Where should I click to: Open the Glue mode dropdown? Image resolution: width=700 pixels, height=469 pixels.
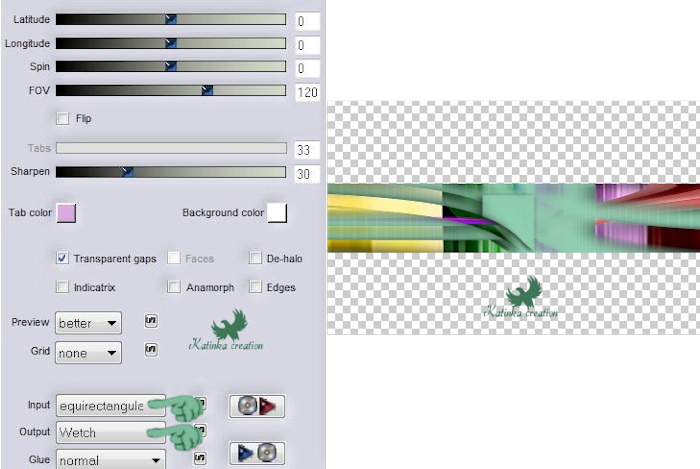tap(110, 461)
